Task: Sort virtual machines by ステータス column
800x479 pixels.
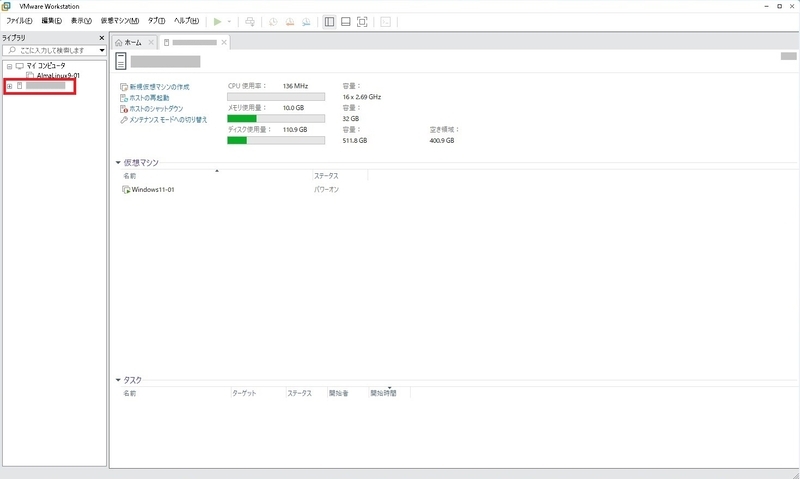Action: pyautogui.click(x=326, y=176)
